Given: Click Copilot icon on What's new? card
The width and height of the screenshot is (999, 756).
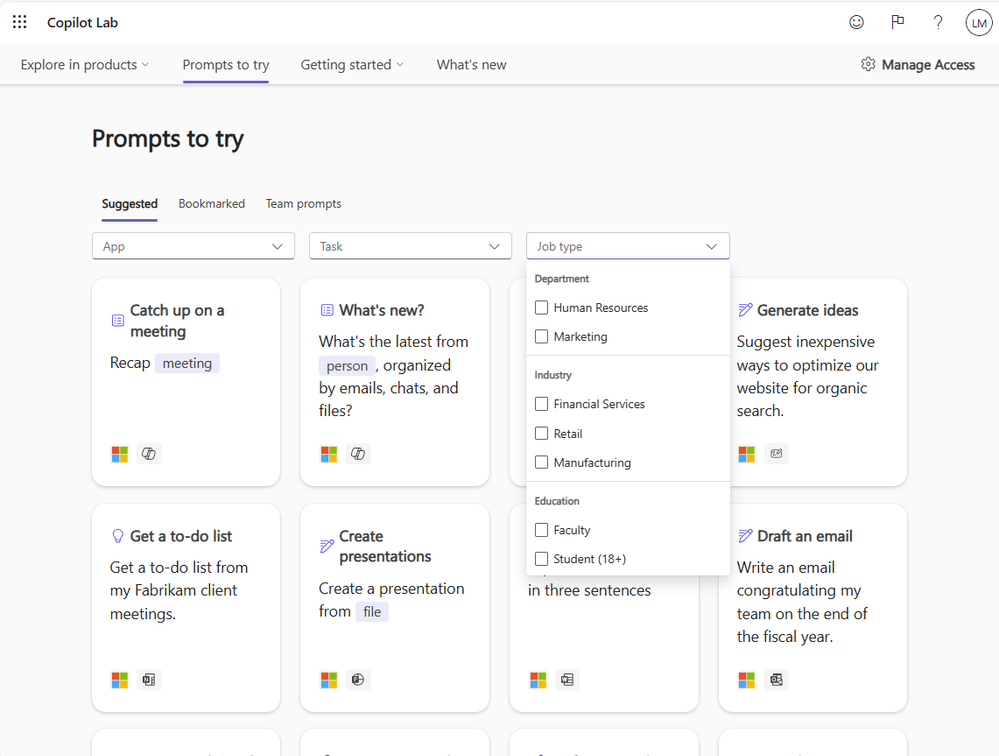Looking at the screenshot, I should click(358, 454).
